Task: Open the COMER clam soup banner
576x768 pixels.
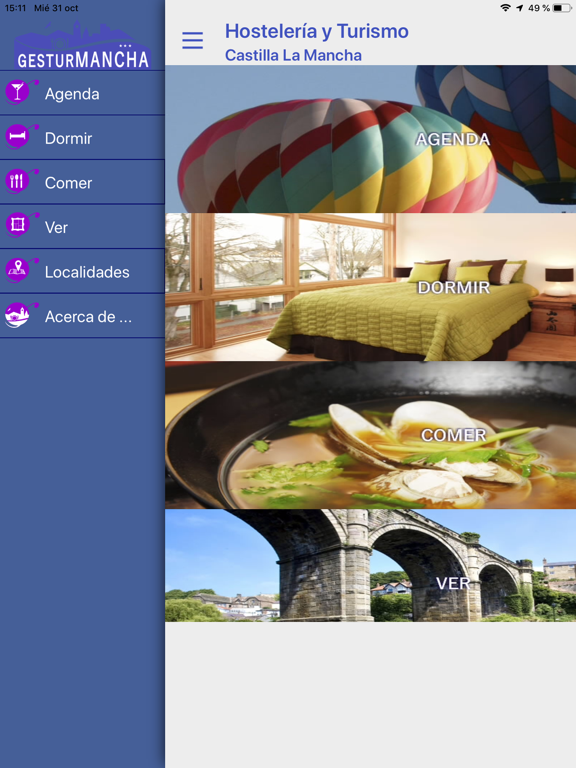Action: [x=370, y=435]
